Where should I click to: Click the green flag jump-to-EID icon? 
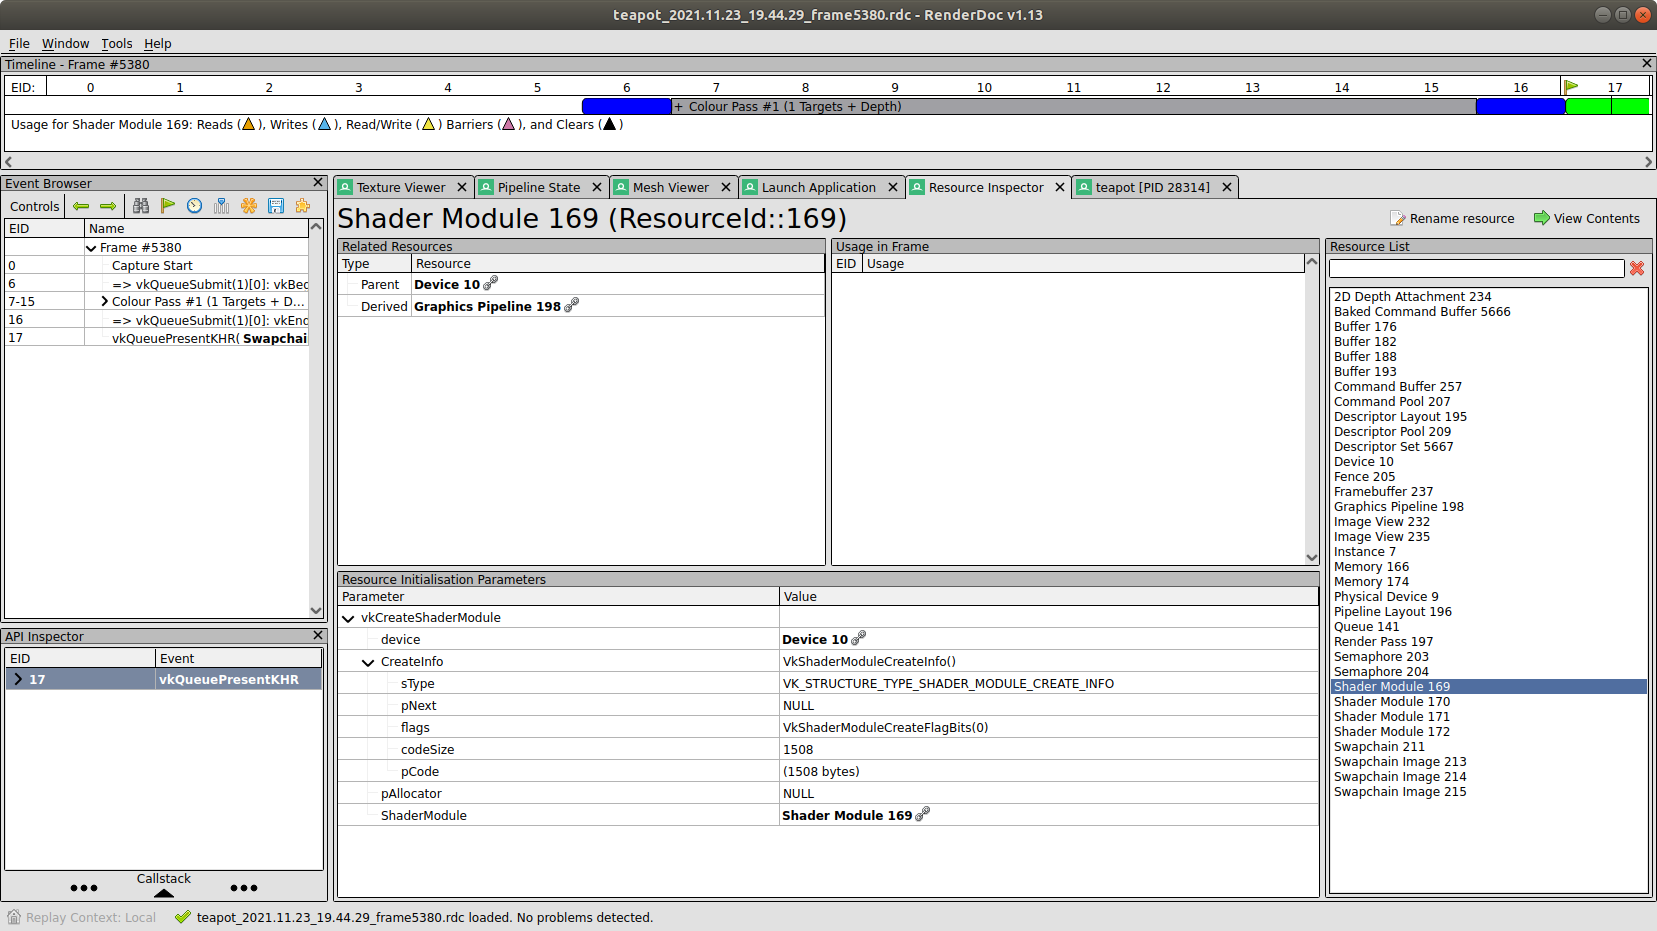click(168, 206)
